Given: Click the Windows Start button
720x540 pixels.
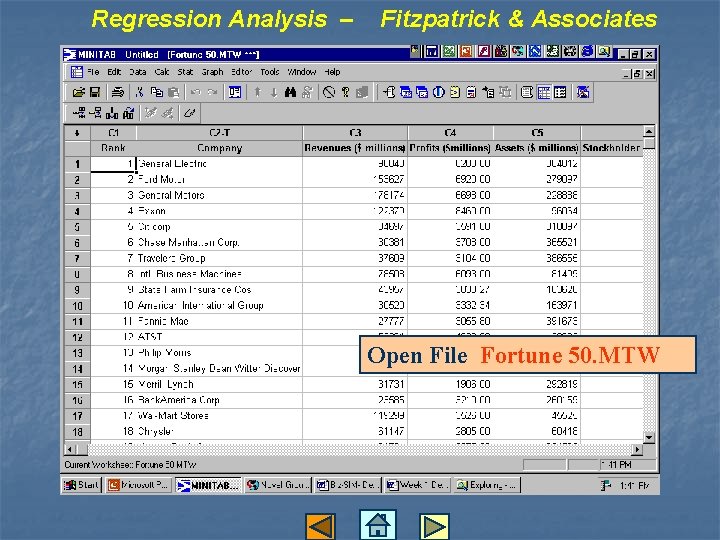Looking at the screenshot, I should click(81, 485).
